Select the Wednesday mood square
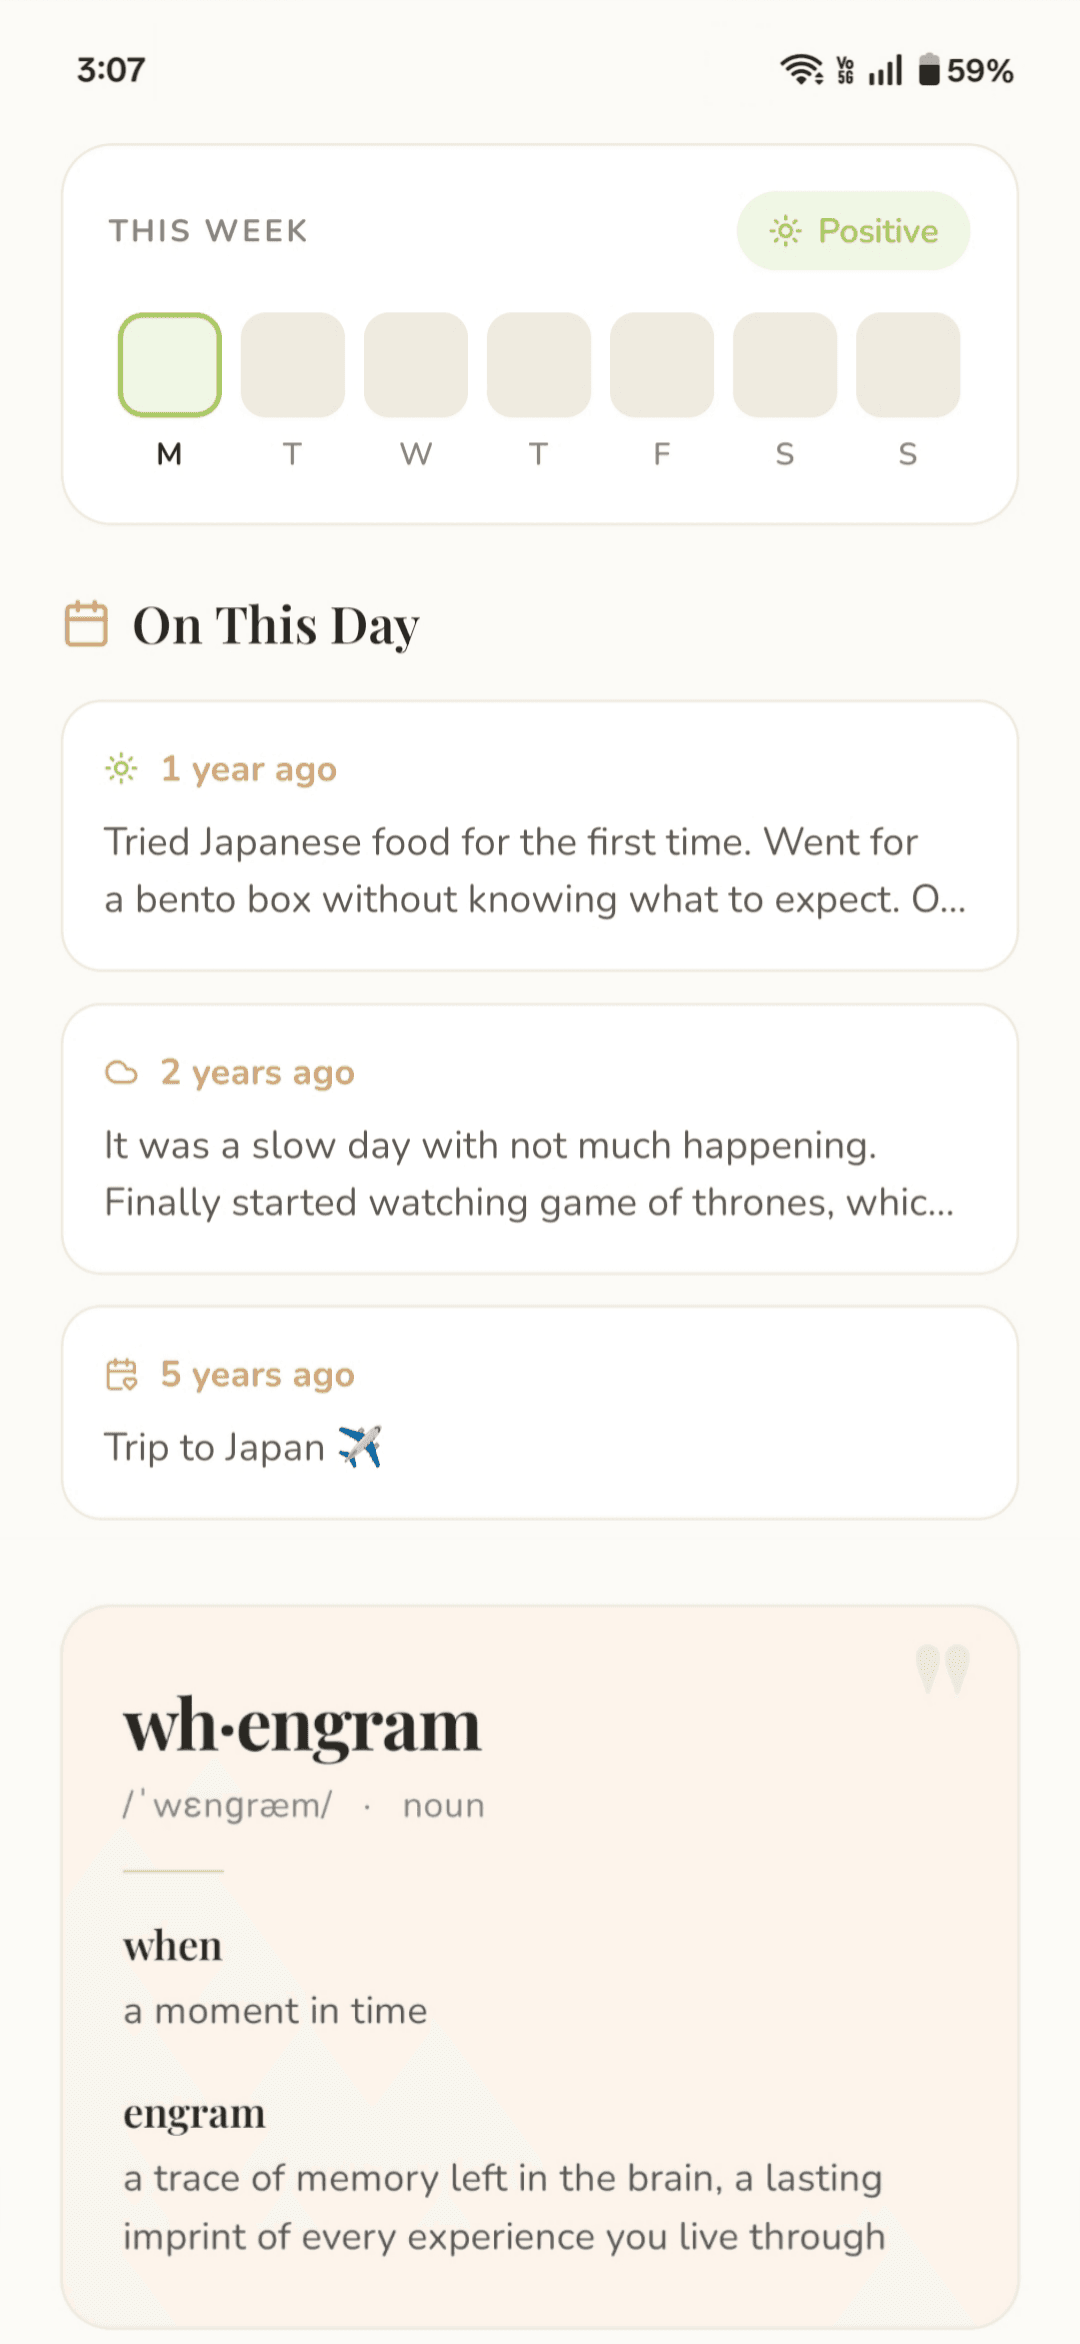 click(x=416, y=365)
